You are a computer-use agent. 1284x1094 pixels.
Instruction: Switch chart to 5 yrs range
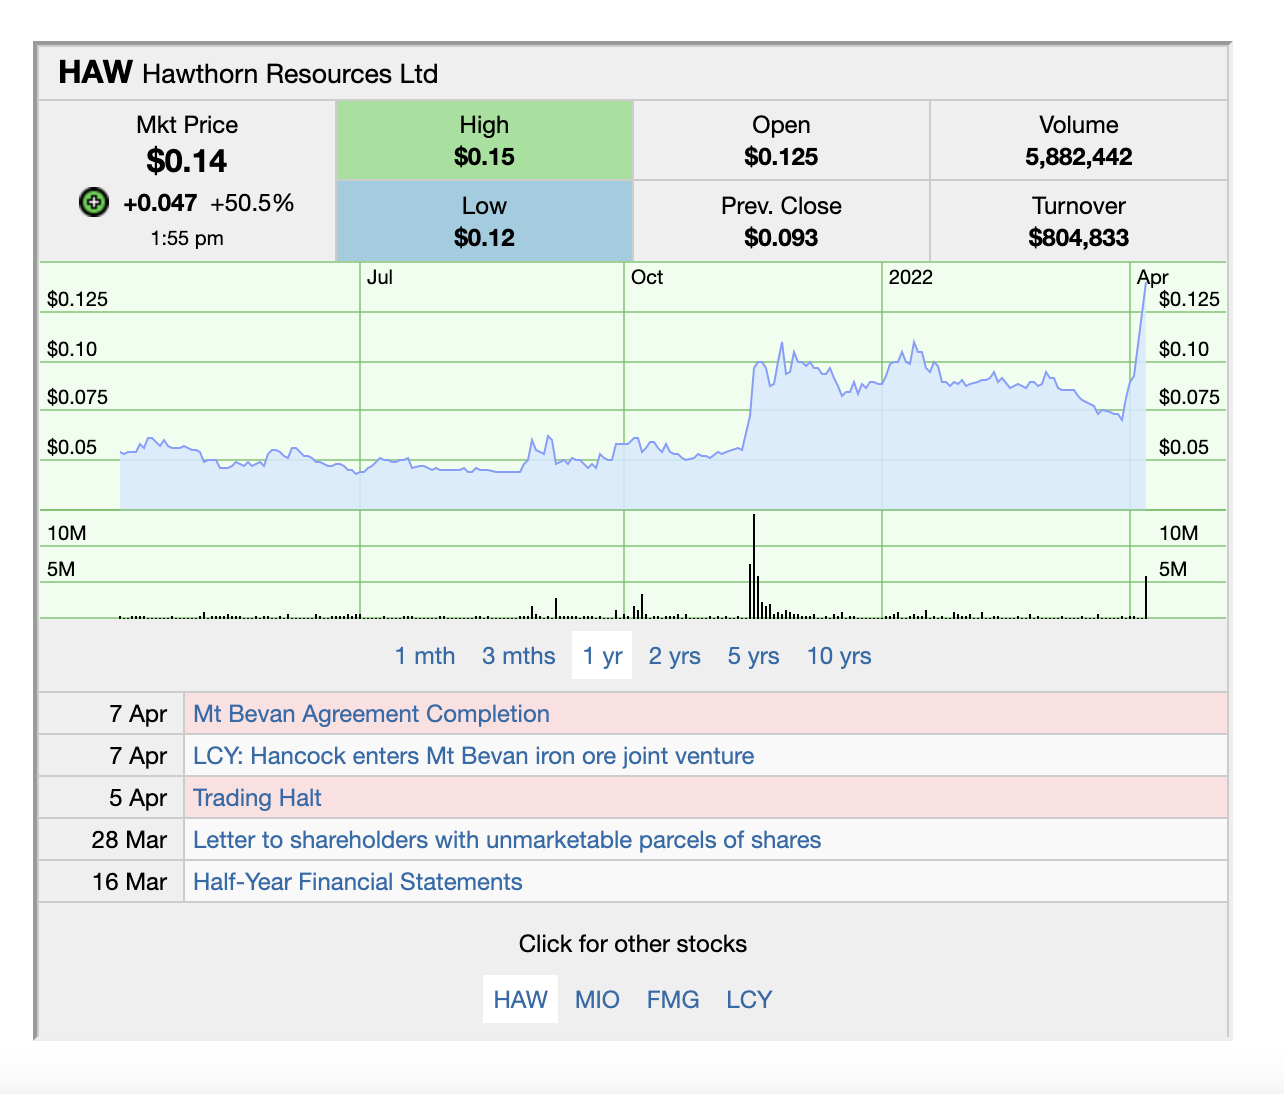tap(753, 656)
